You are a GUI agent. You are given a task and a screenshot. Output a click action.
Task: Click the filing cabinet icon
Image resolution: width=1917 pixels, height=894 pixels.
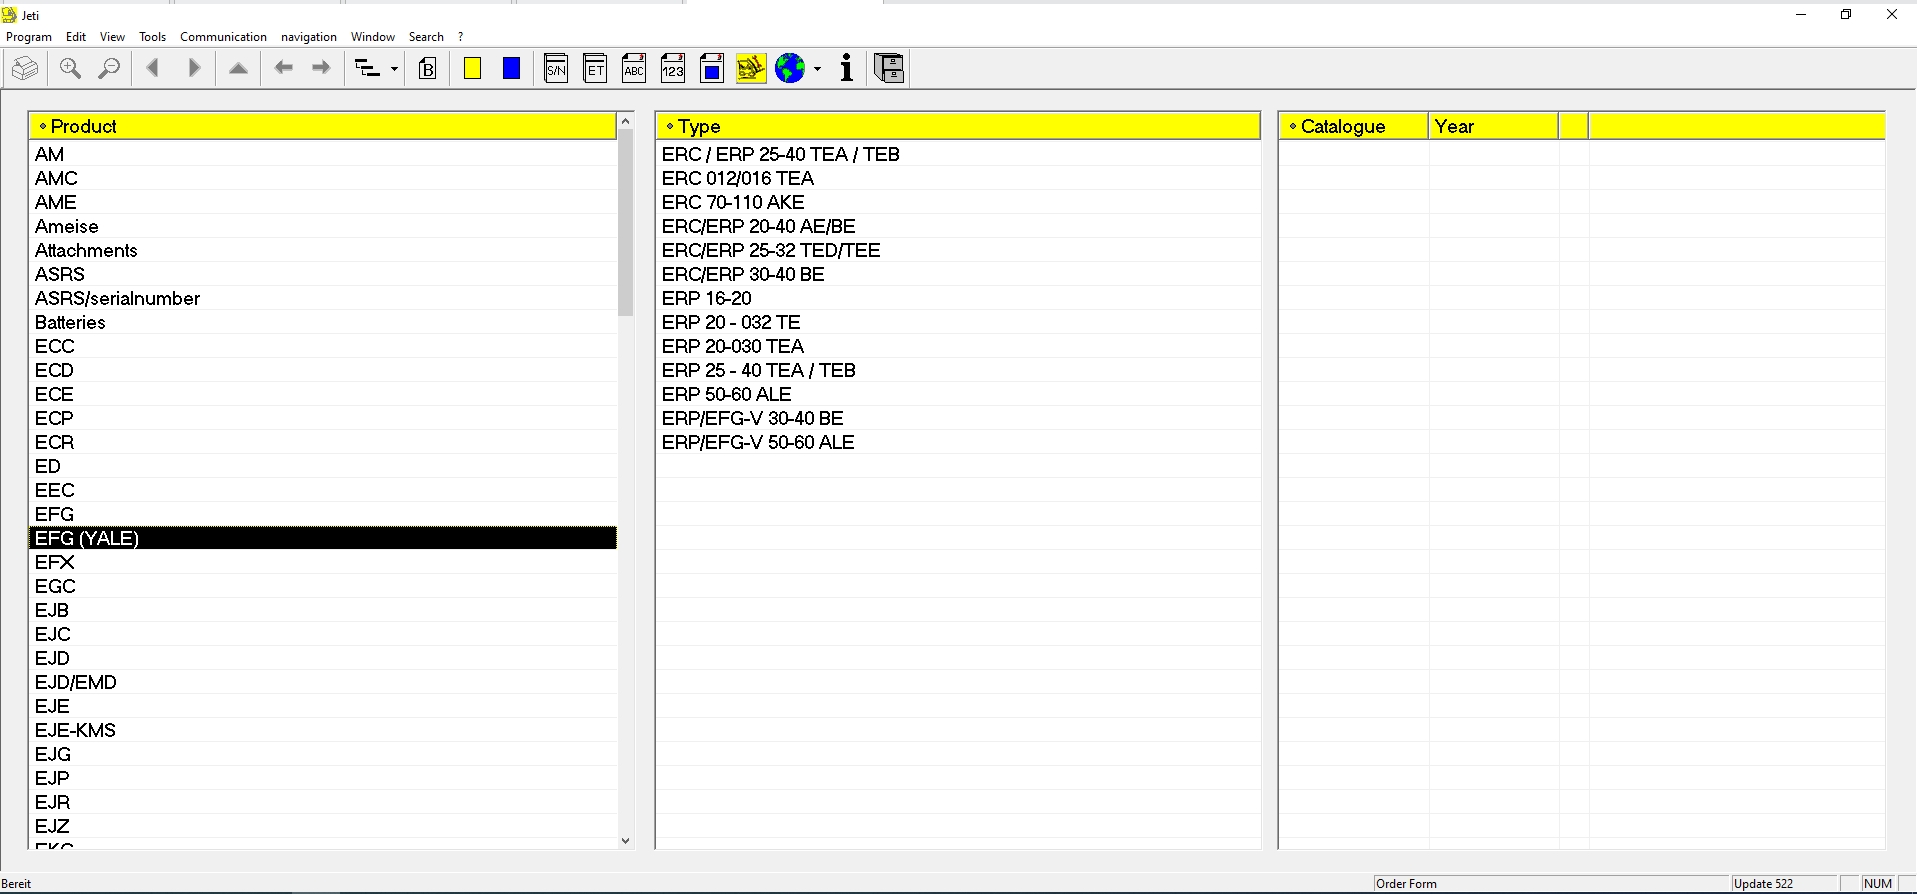click(x=889, y=68)
